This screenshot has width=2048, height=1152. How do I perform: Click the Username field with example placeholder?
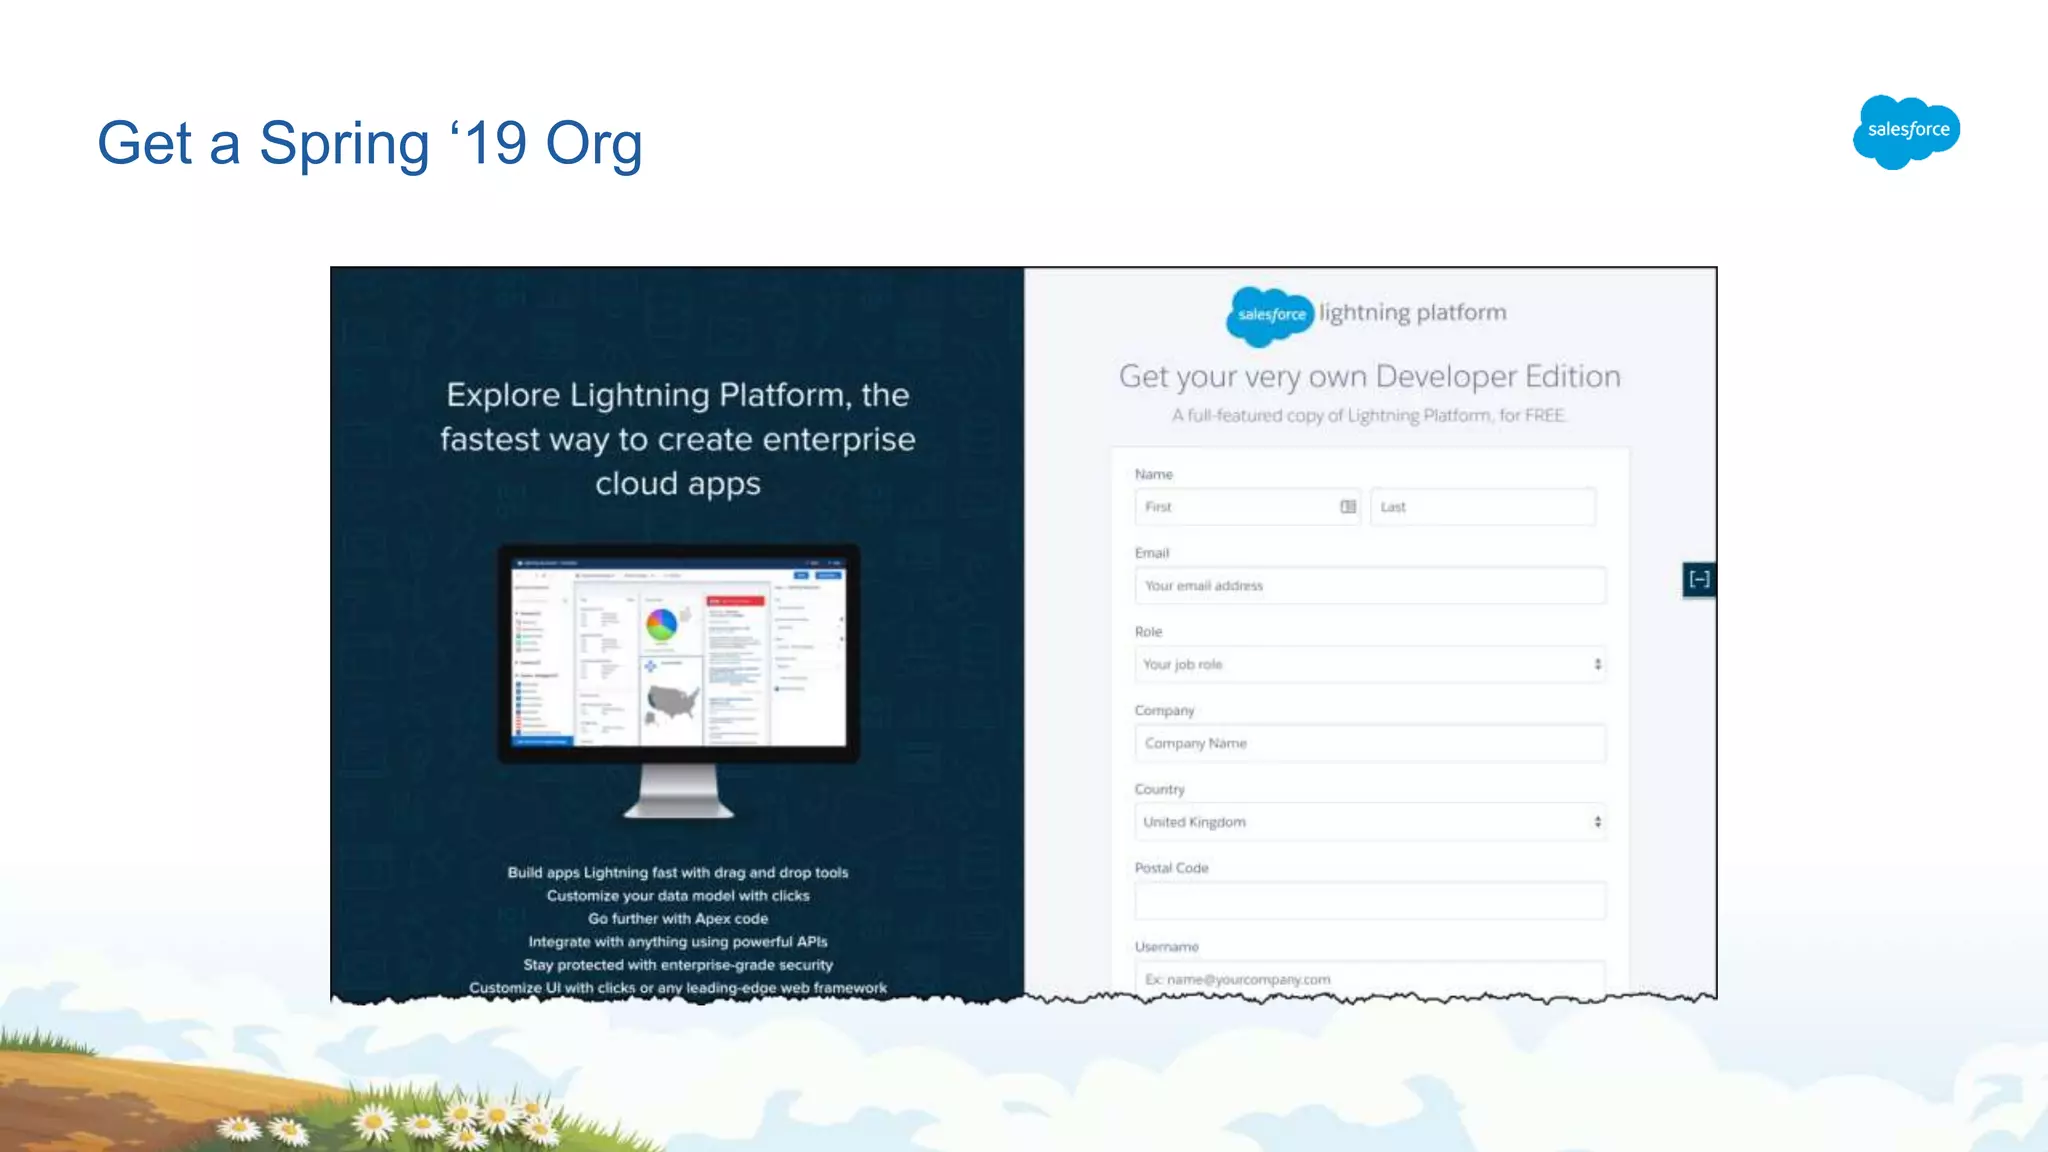click(x=1370, y=979)
